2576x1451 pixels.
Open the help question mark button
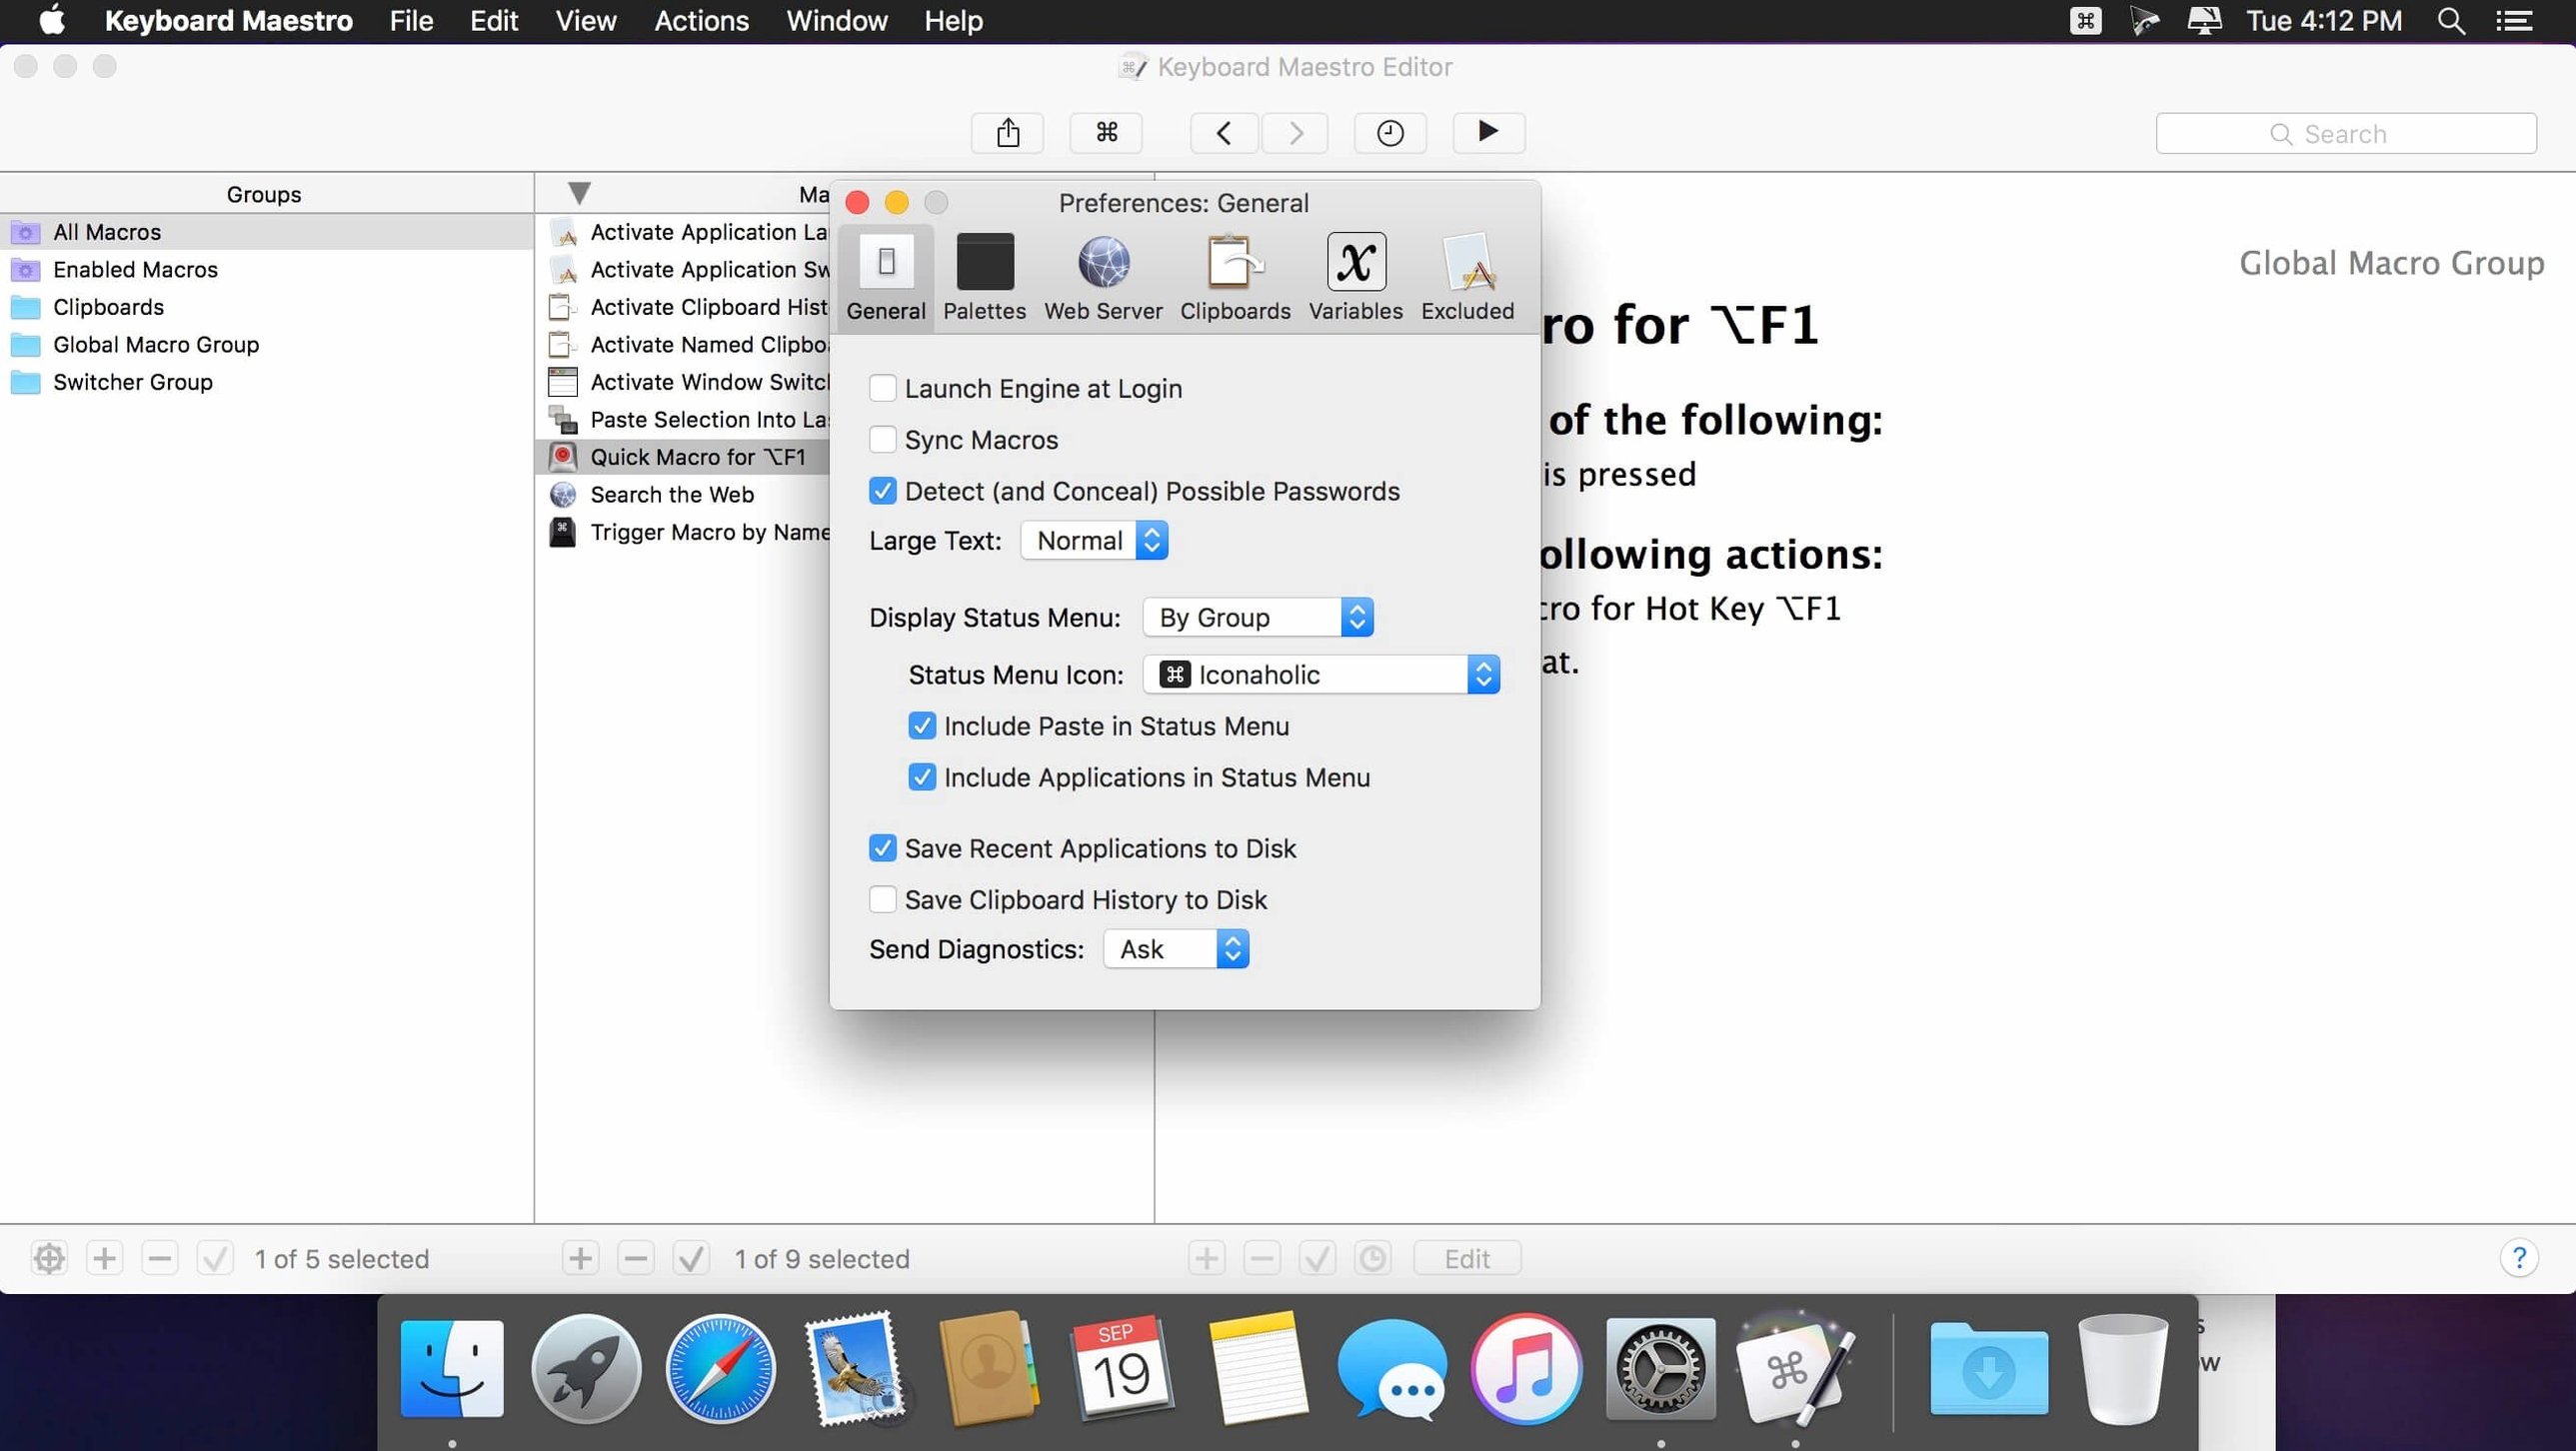(x=2519, y=1258)
